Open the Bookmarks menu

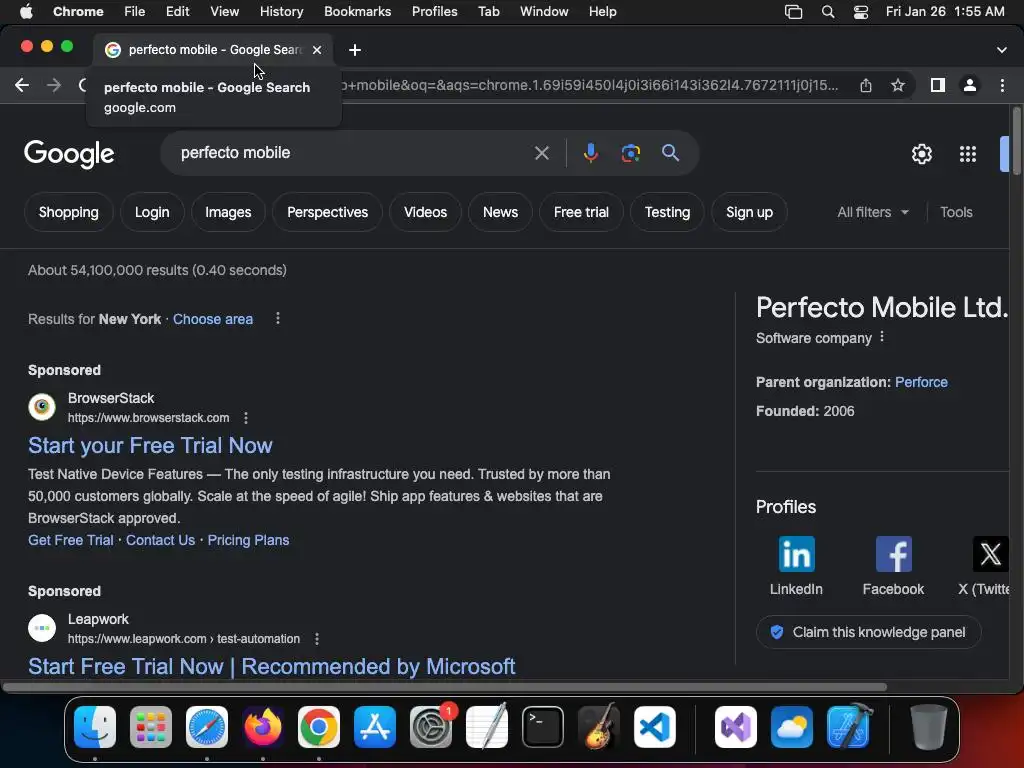[357, 12]
